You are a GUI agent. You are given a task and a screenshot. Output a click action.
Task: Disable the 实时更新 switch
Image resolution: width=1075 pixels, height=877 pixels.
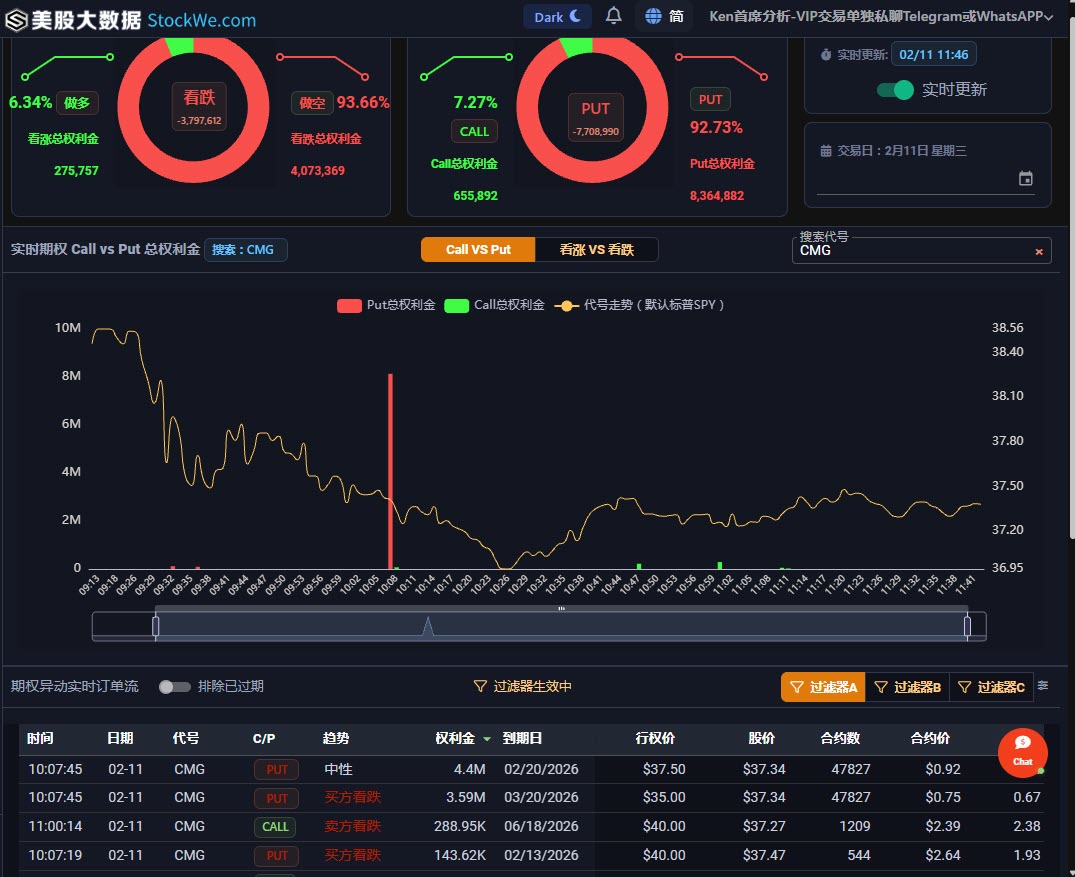point(895,90)
